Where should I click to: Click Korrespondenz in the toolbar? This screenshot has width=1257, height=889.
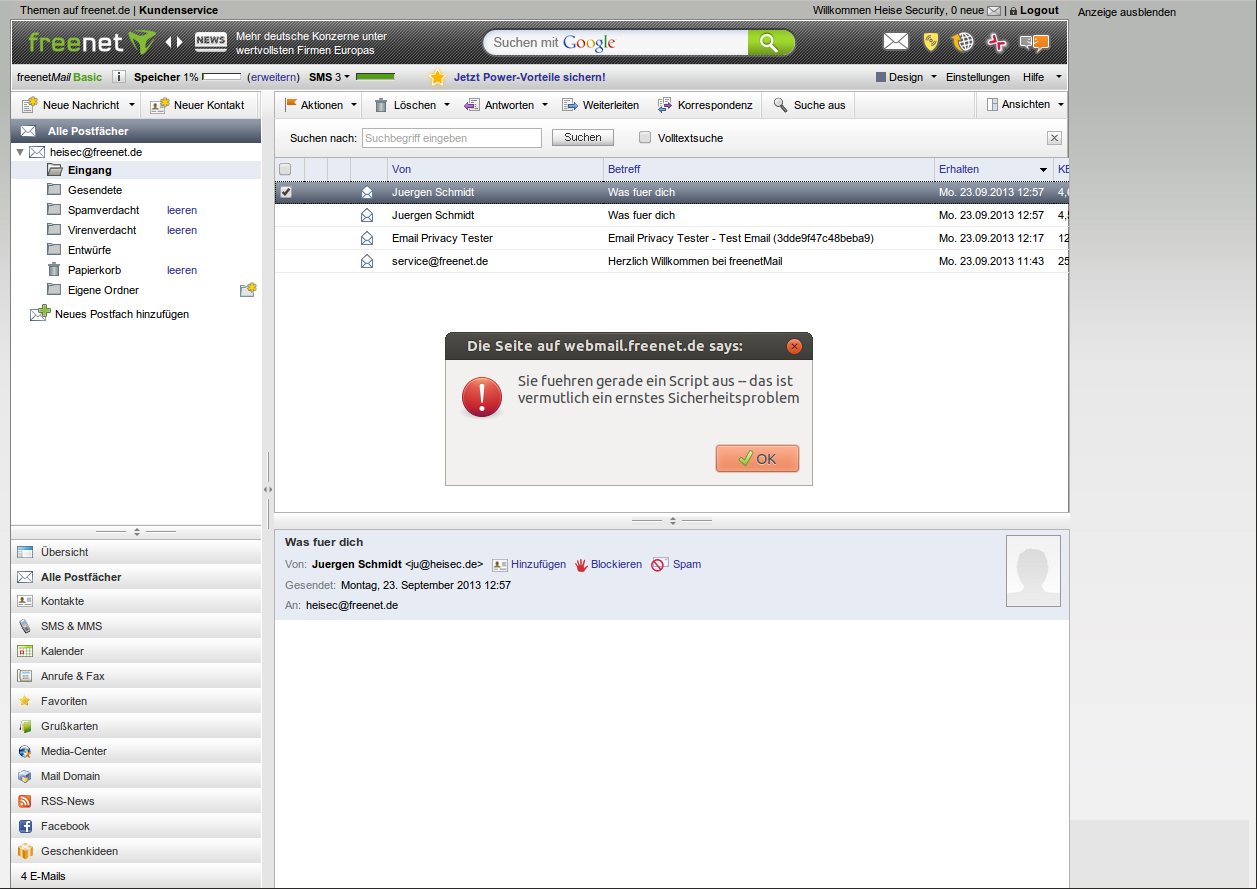point(705,105)
